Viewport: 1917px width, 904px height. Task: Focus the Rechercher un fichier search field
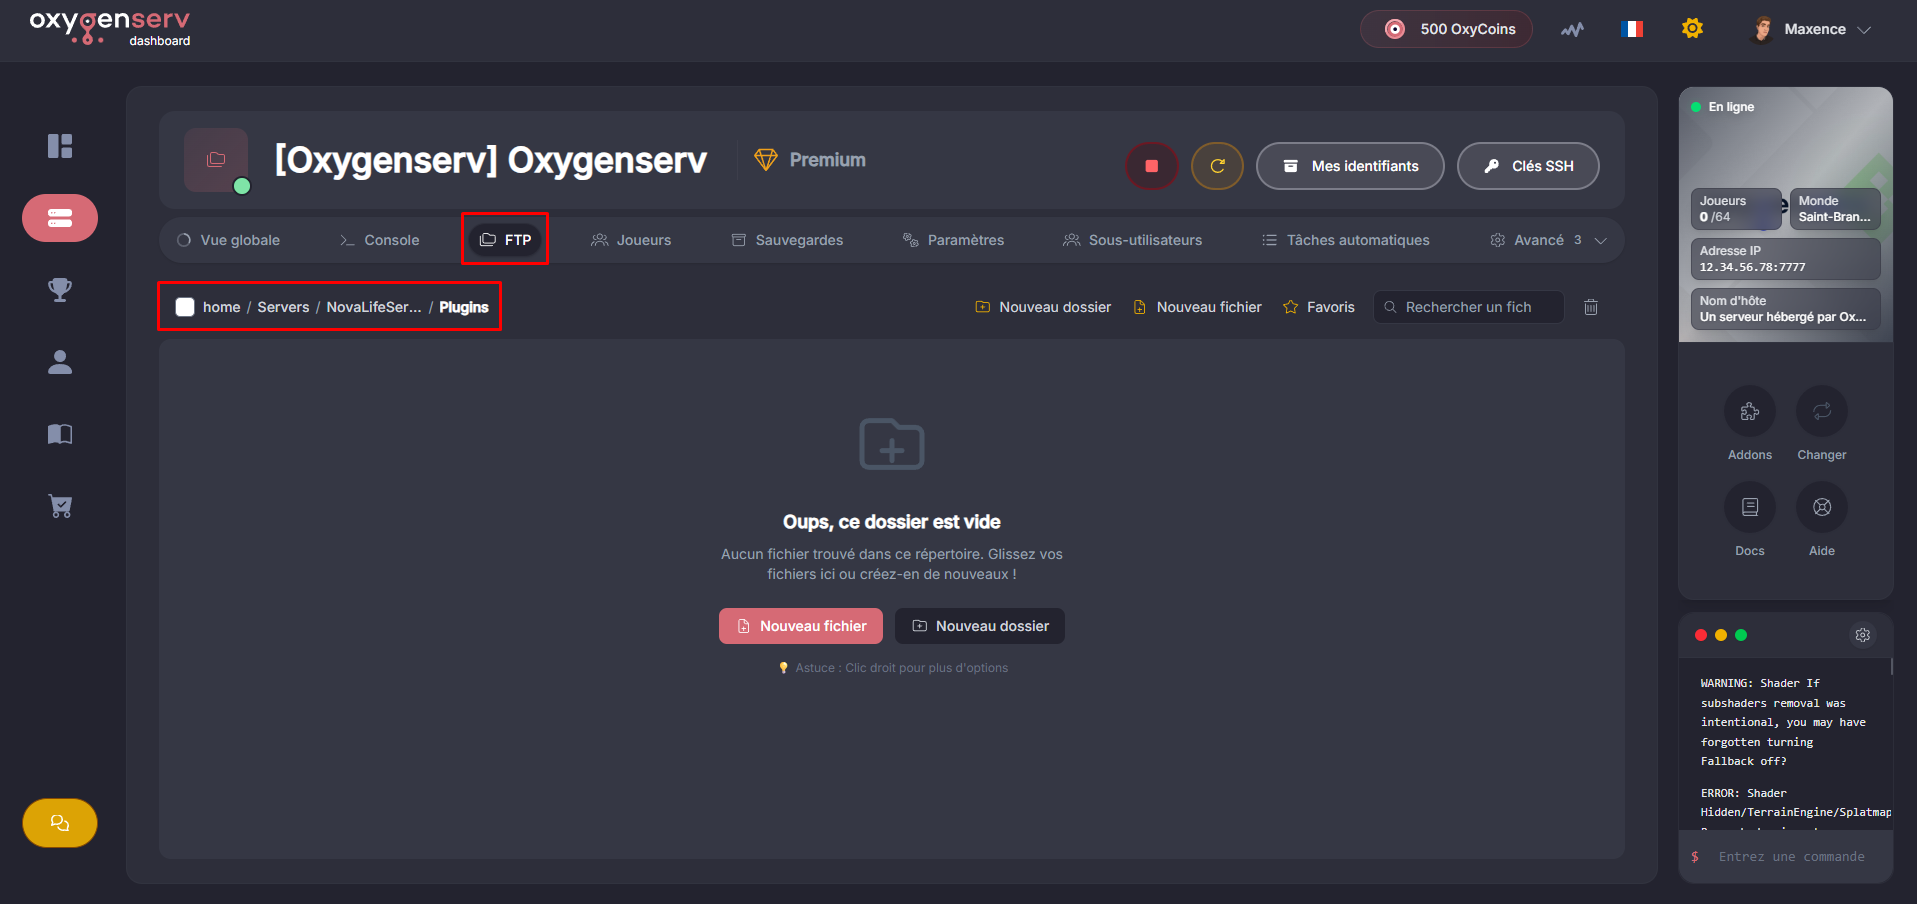[x=1472, y=307]
